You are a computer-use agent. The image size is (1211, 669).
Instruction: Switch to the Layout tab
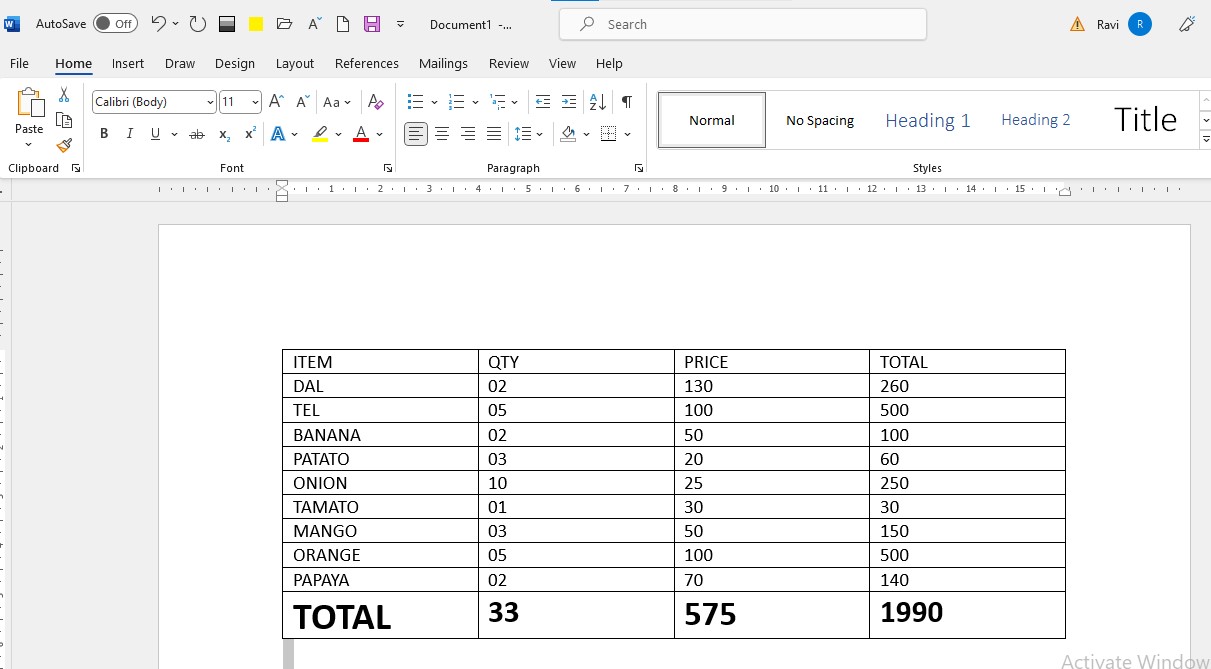[x=295, y=63]
